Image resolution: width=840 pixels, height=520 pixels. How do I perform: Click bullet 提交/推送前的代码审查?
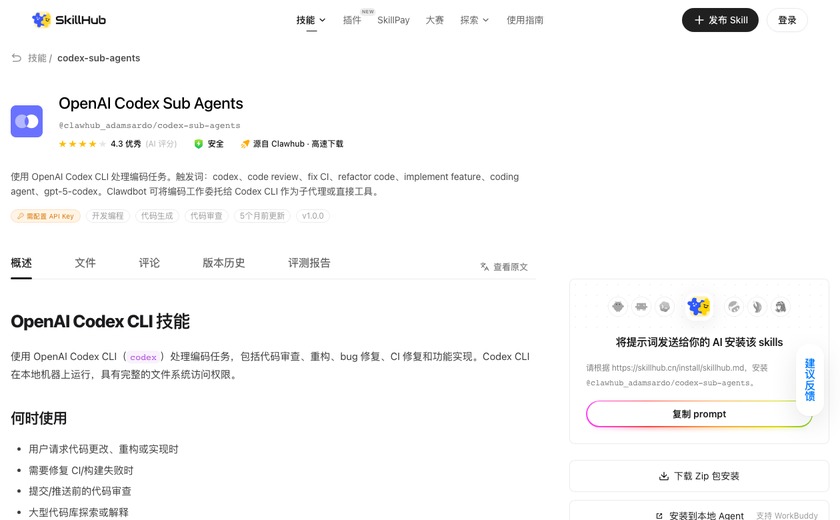point(80,491)
